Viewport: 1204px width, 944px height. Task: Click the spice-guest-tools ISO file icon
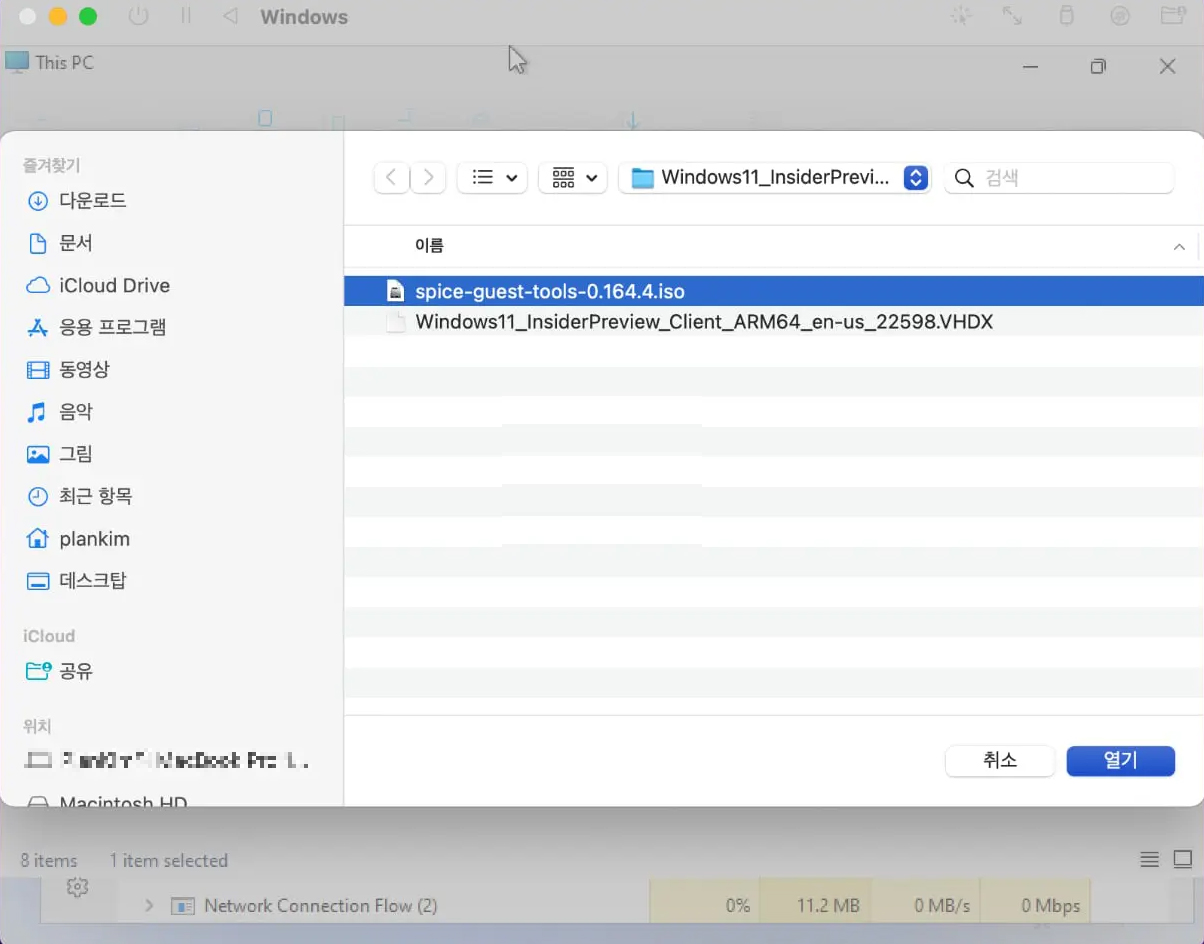tap(396, 291)
